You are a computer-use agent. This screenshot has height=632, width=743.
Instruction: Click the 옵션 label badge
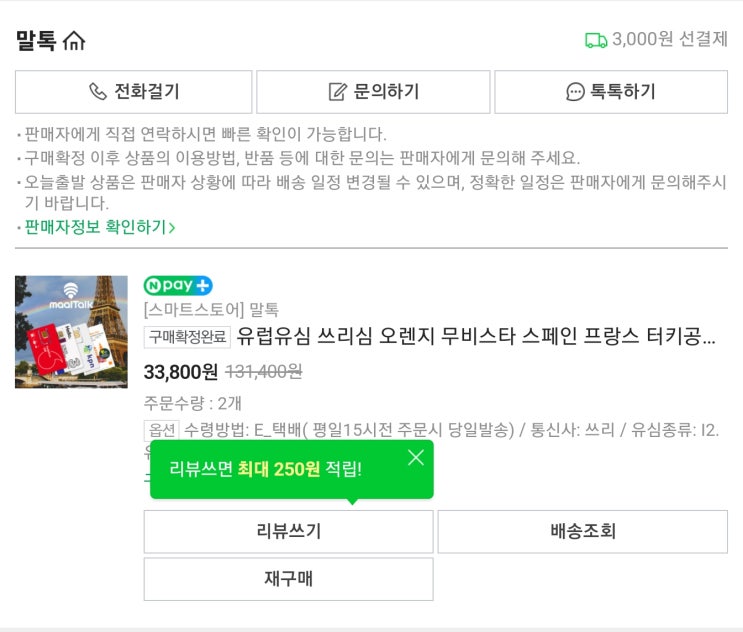[x=162, y=430]
